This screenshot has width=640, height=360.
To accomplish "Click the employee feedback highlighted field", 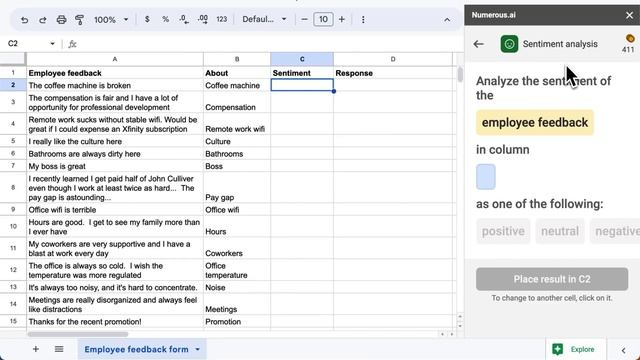I will (x=535, y=122).
